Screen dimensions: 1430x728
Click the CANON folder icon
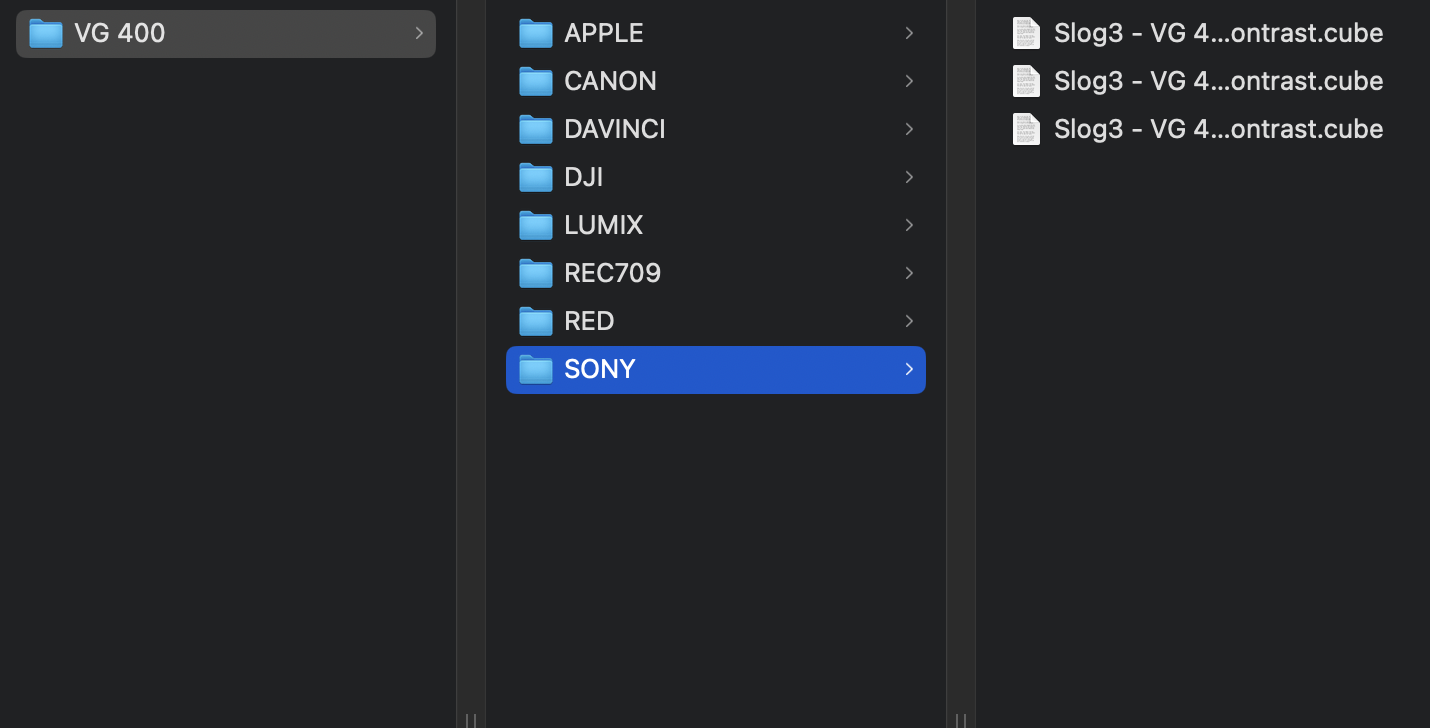tap(536, 82)
